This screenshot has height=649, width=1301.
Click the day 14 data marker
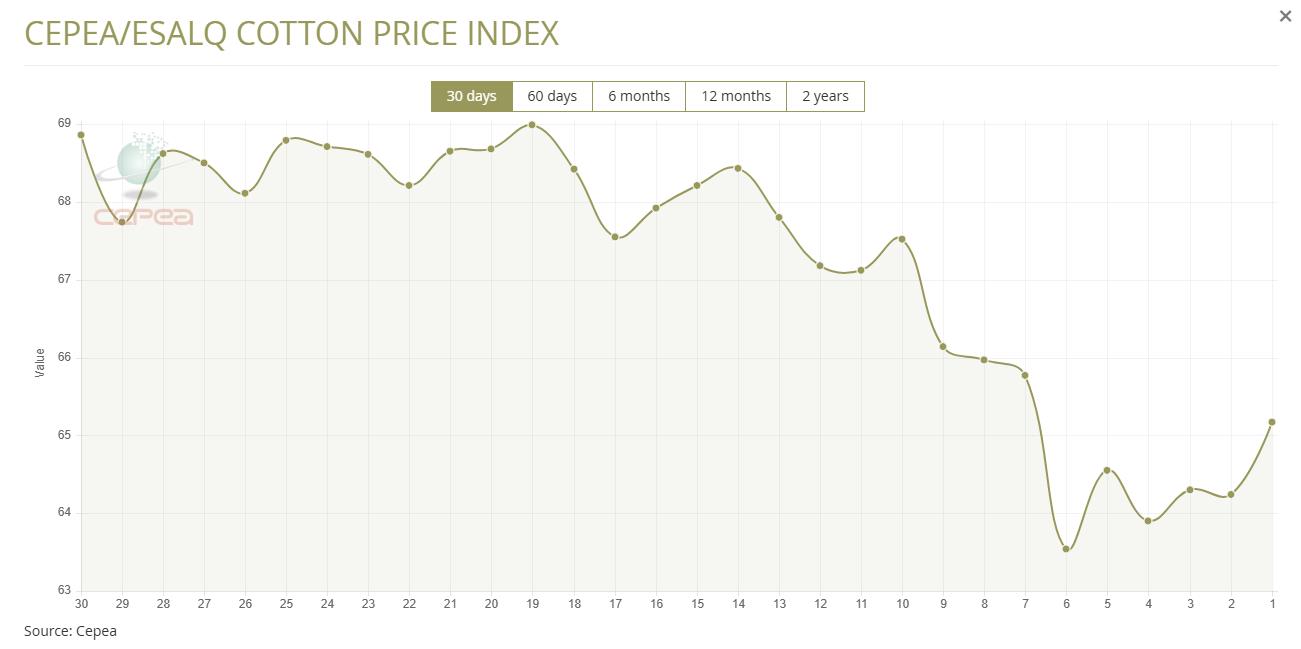click(738, 168)
